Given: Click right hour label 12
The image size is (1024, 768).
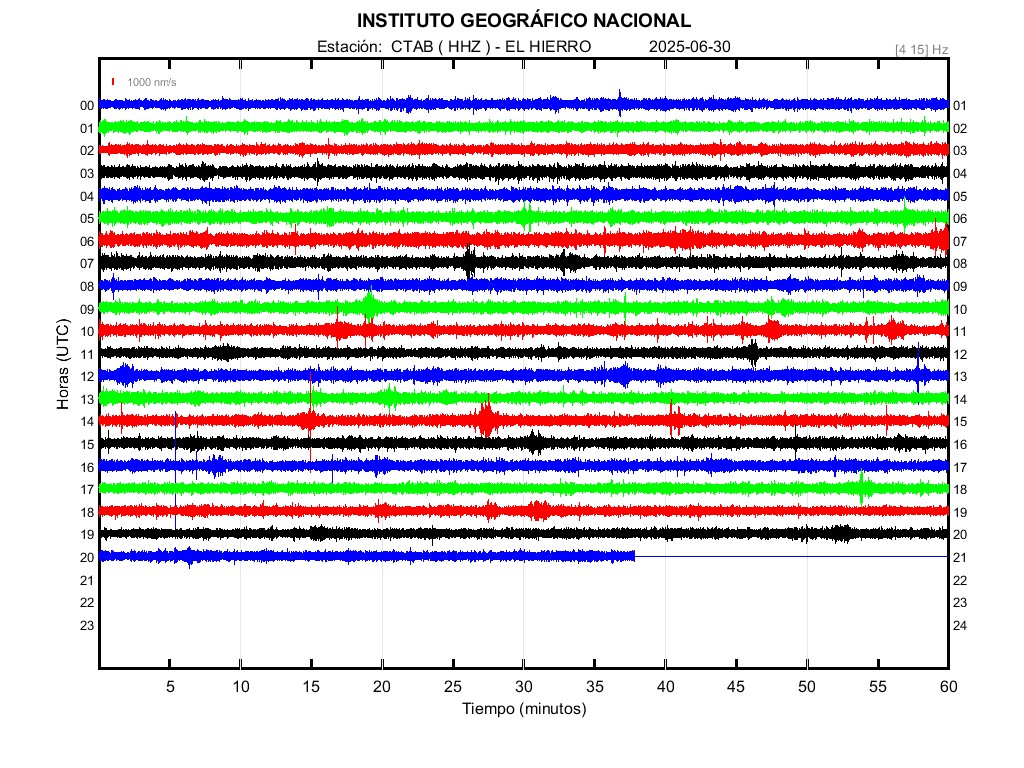Looking at the screenshot, I should pos(959,355).
